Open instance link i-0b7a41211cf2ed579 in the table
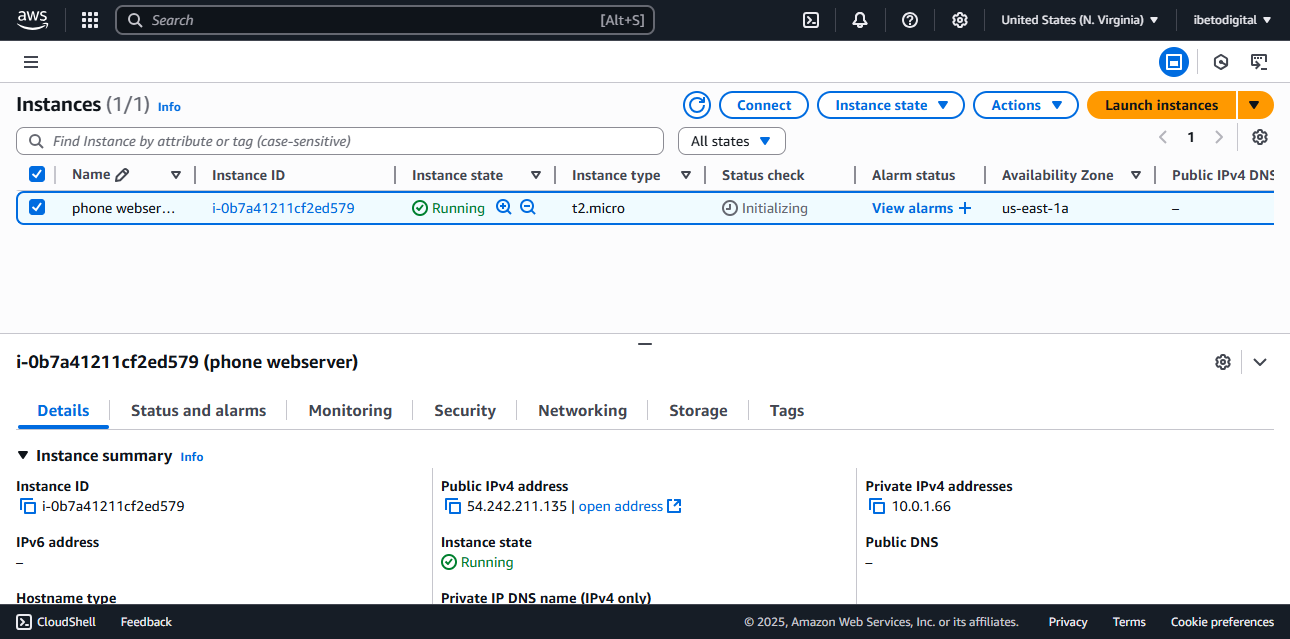The height and width of the screenshot is (639, 1290). tap(283, 208)
